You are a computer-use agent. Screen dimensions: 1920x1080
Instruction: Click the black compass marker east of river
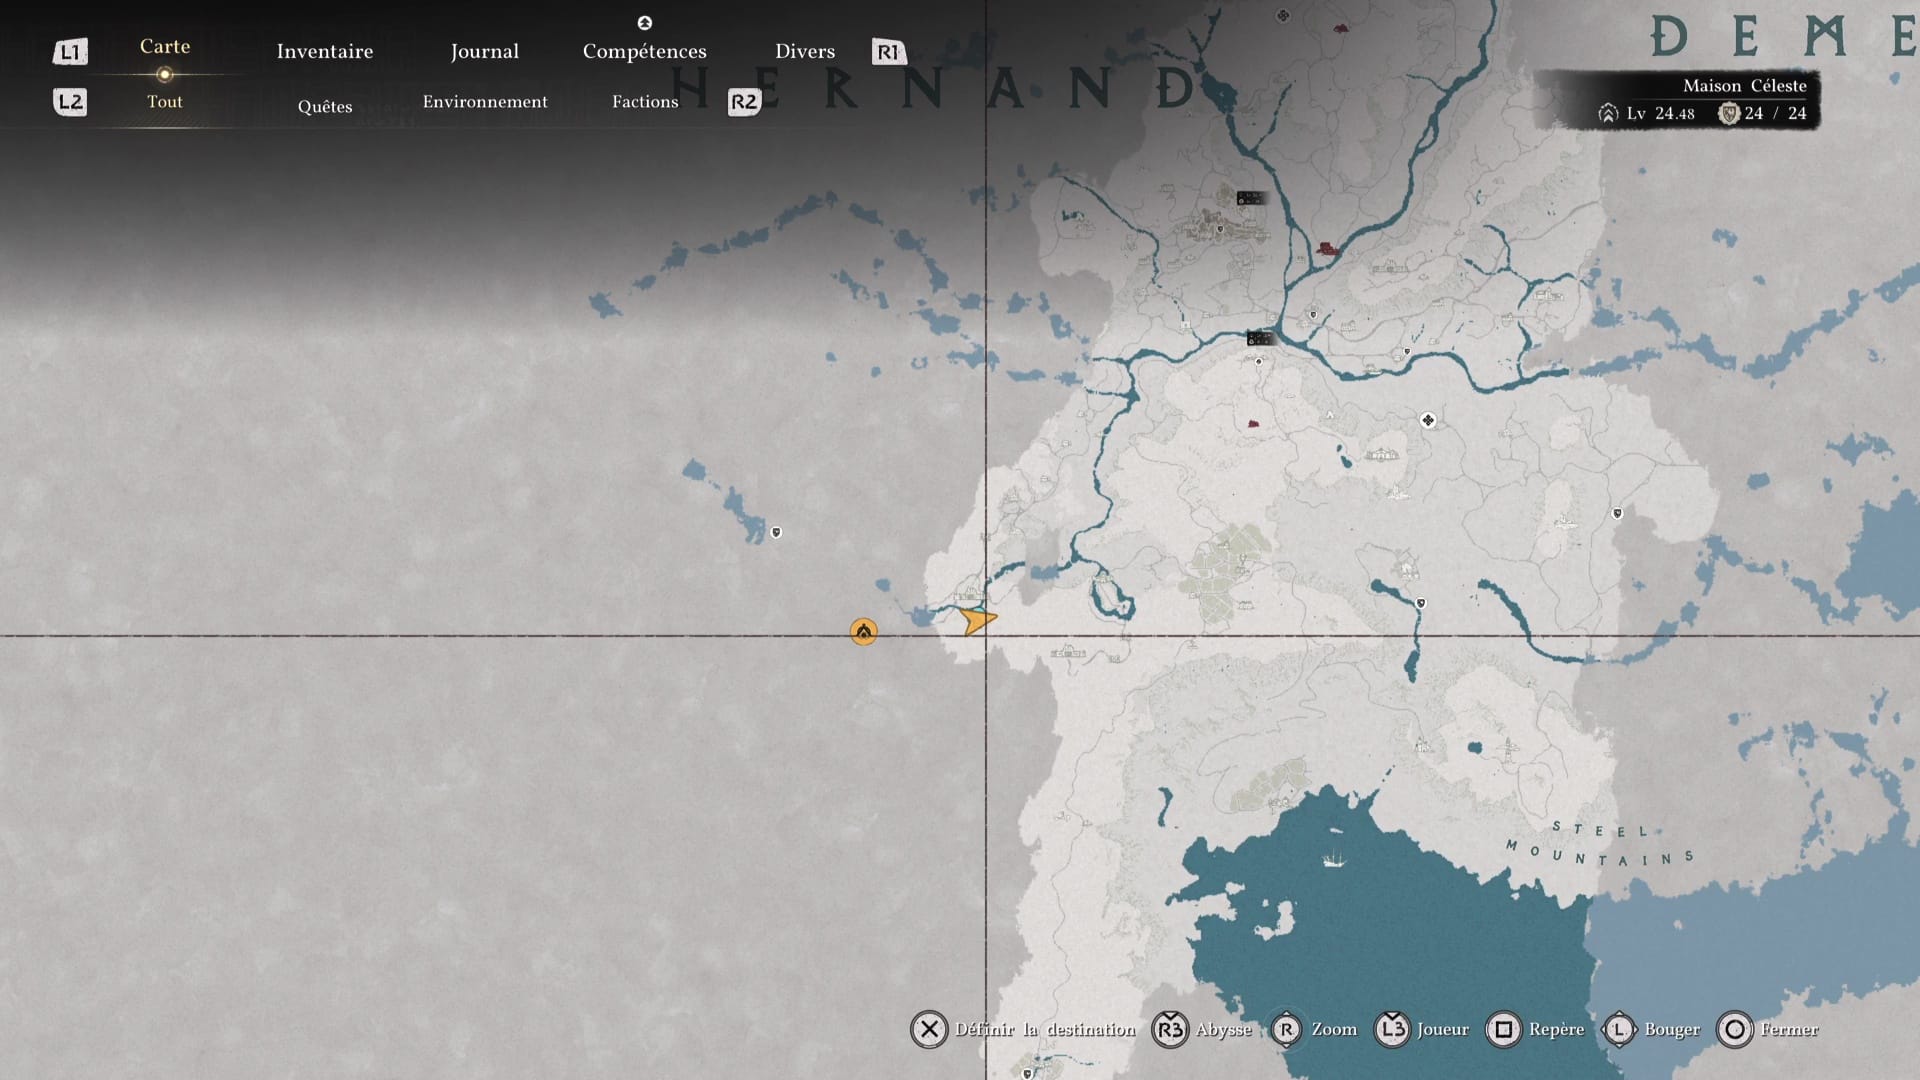click(x=1428, y=420)
